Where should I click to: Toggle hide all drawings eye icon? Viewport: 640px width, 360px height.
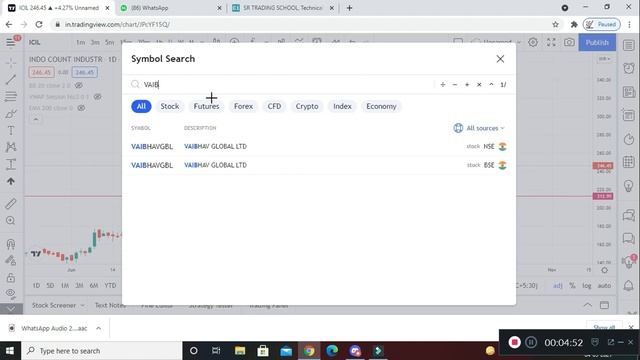(x=11, y=293)
